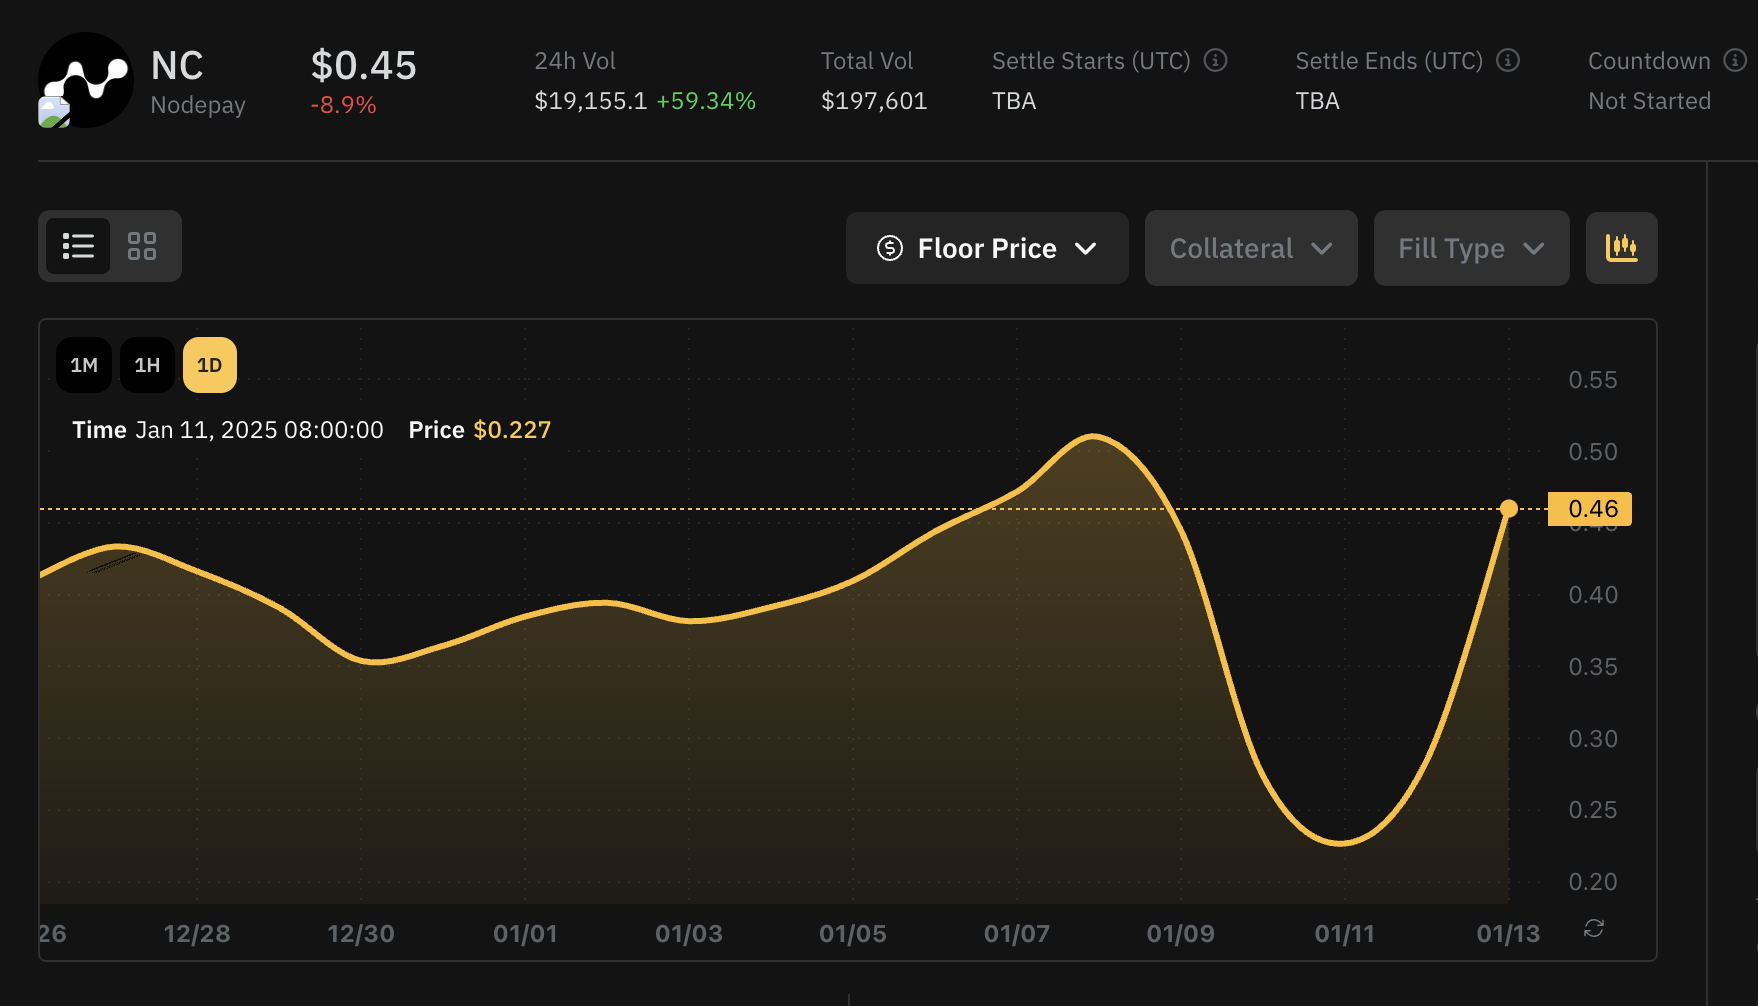This screenshot has width=1758, height=1006.
Task: Click the Settle Ends info icon
Action: [x=1508, y=60]
